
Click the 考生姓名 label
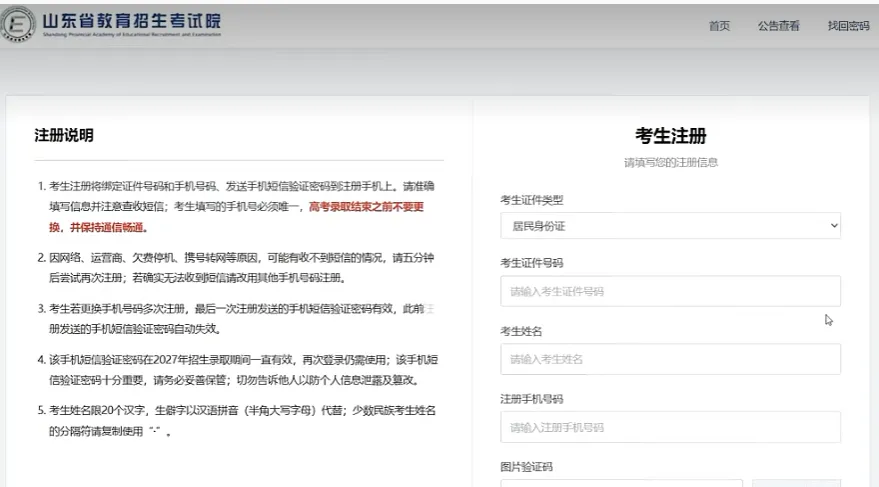[x=521, y=331]
